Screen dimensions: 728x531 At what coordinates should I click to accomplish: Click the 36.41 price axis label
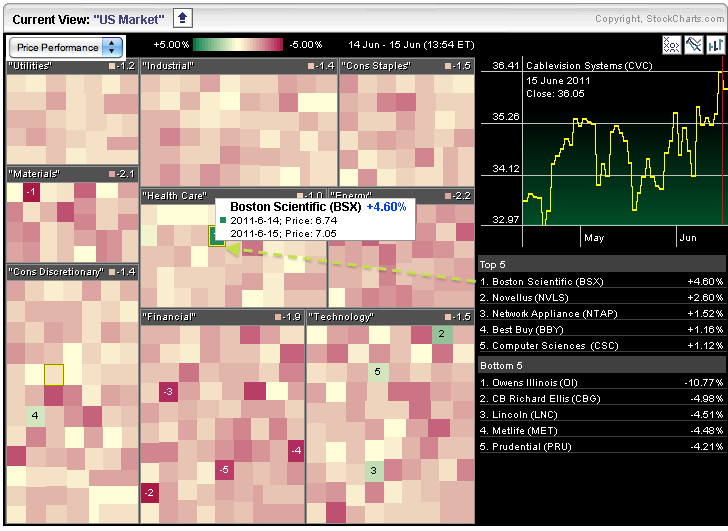pyautogui.click(x=506, y=66)
